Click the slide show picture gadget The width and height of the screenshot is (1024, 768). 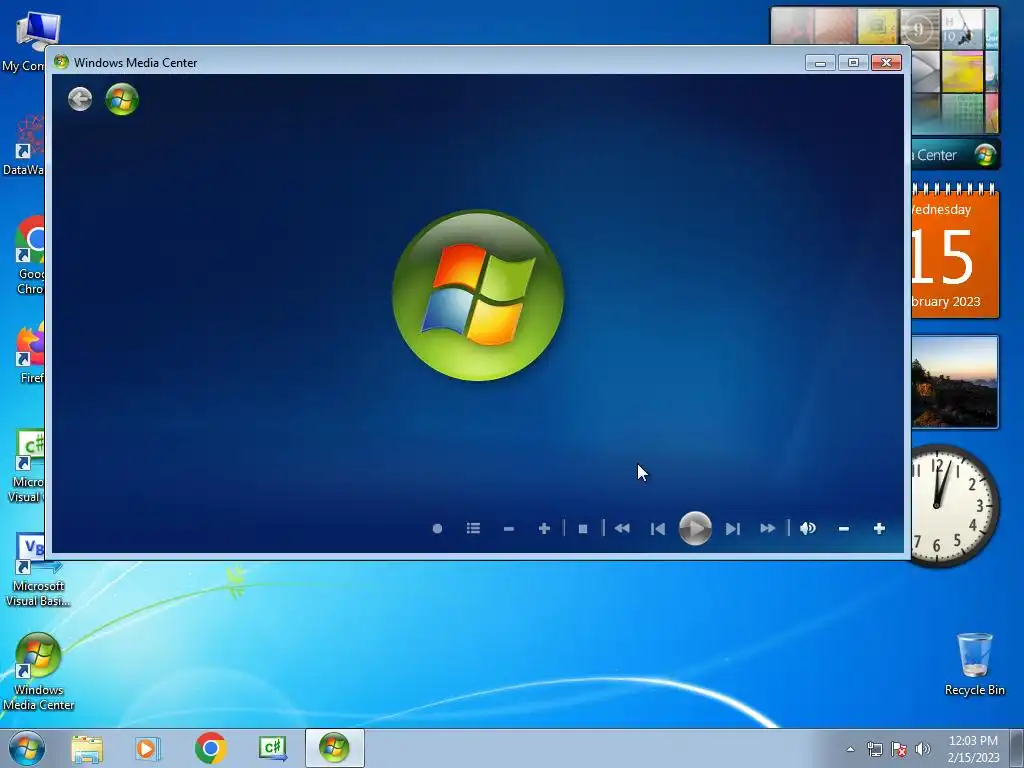[955, 382]
